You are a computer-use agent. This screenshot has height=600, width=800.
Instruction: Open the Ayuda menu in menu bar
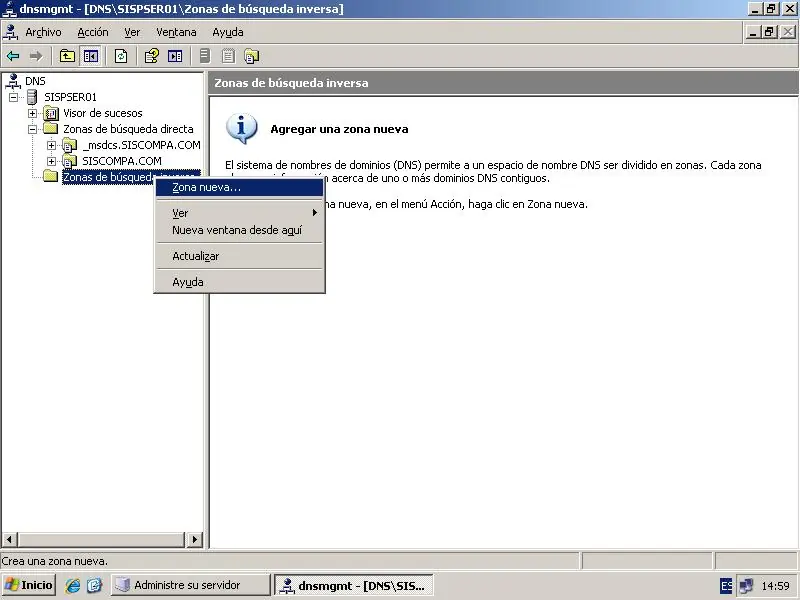tap(228, 32)
